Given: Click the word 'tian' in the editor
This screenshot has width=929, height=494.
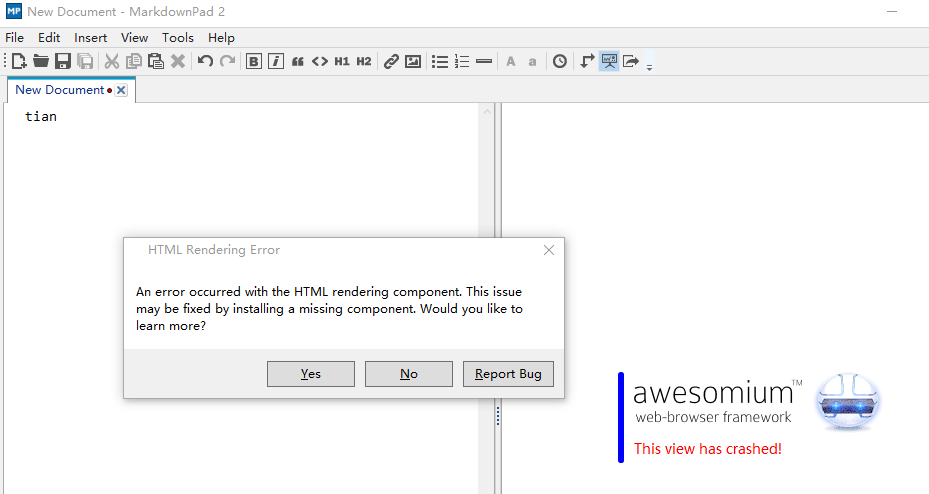Looking at the screenshot, I should click(x=41, y=117).
